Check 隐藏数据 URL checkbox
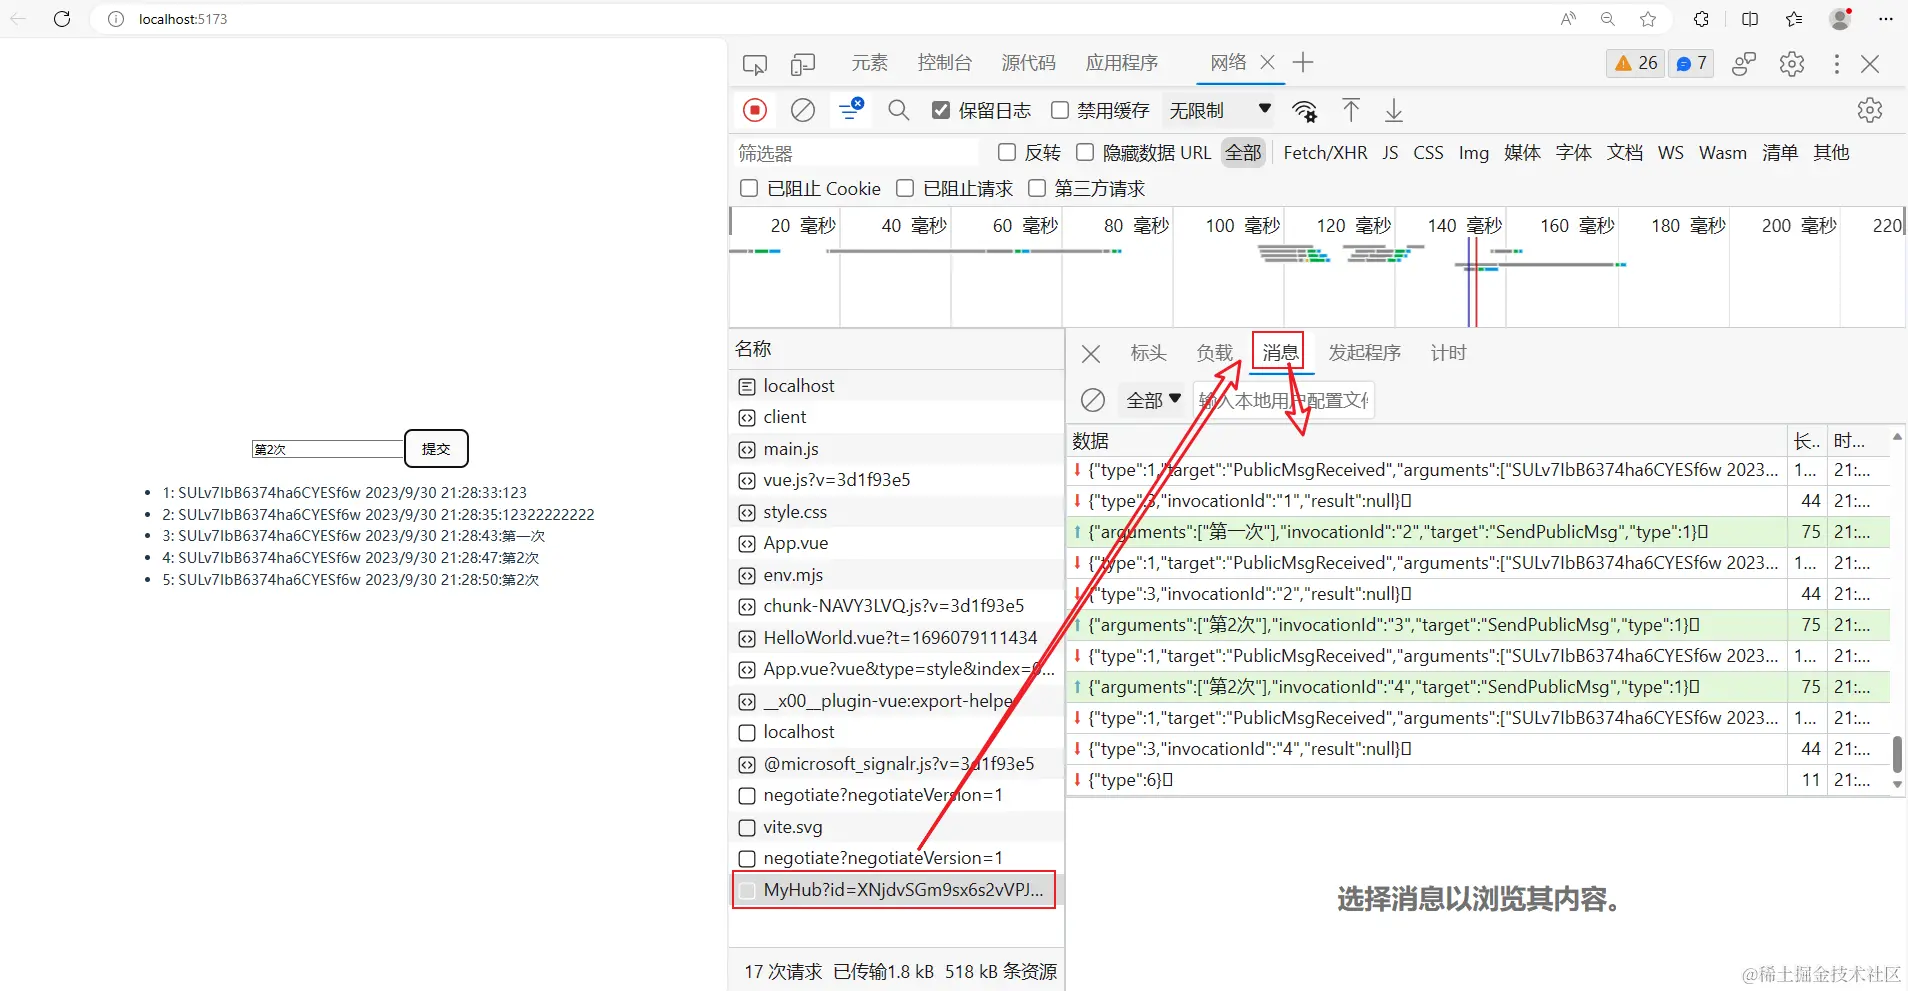This screenshot has width=1908, height=991. tap(1085, 152)
